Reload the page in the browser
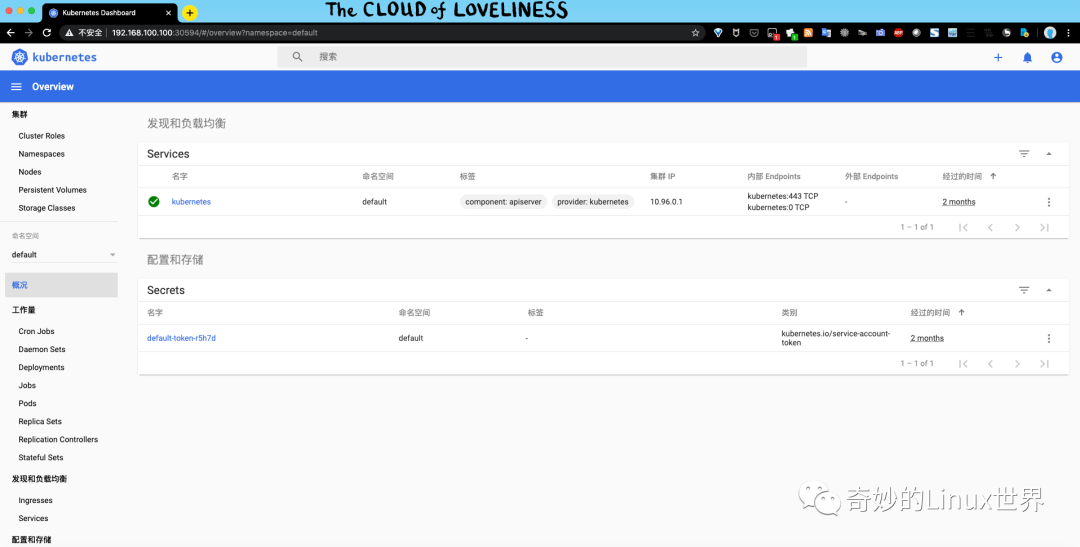Image resolution: width=1080 pixels, height=547 pixels. (47, 32)
